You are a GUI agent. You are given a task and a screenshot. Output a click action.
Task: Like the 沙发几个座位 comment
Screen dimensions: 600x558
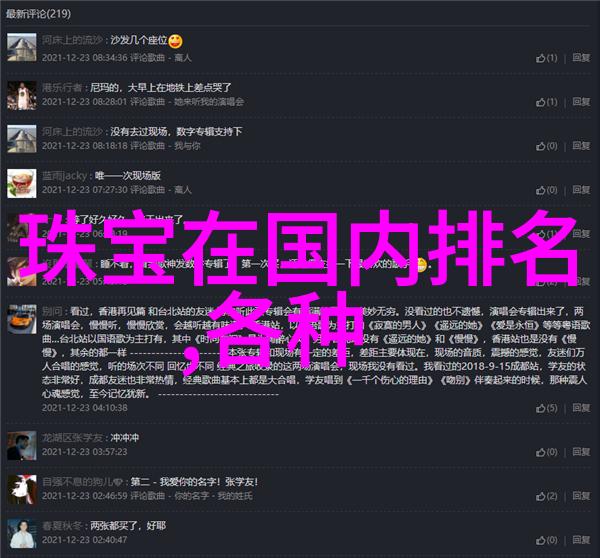click(546, 58)
